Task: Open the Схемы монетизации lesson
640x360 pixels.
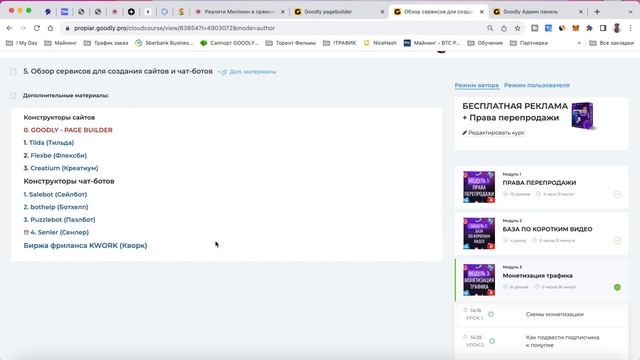Action: (x=555, y=314)
